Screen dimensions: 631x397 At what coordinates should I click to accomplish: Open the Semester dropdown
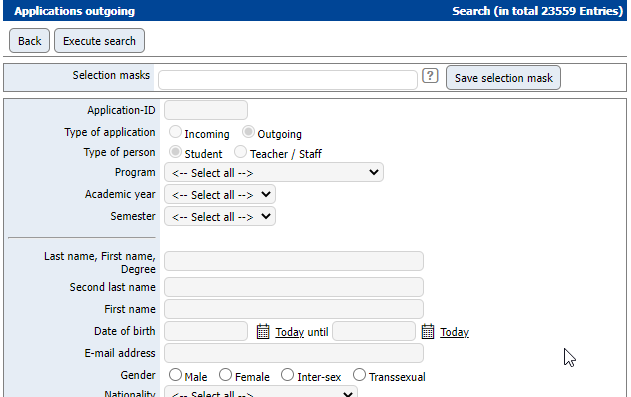[220, 216]
